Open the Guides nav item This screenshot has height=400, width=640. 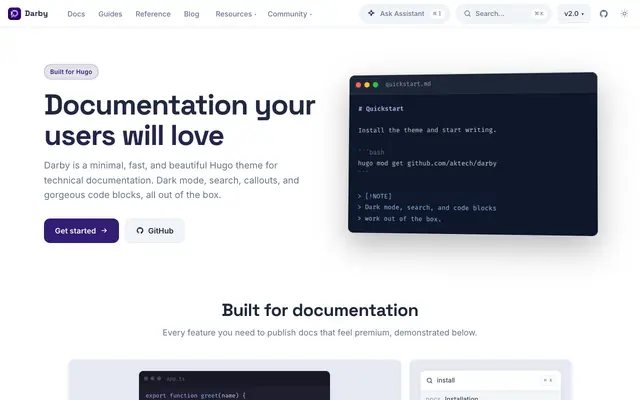pyautogui.click(x=110, y=14)
